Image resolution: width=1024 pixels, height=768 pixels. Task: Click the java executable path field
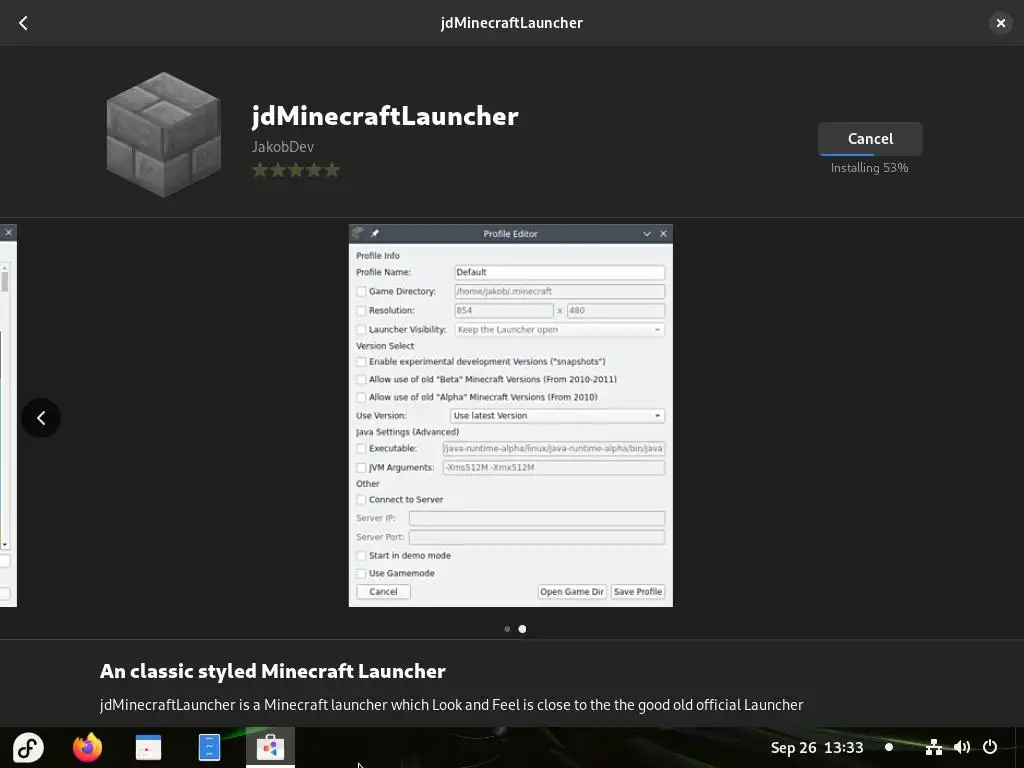[554, 449]
